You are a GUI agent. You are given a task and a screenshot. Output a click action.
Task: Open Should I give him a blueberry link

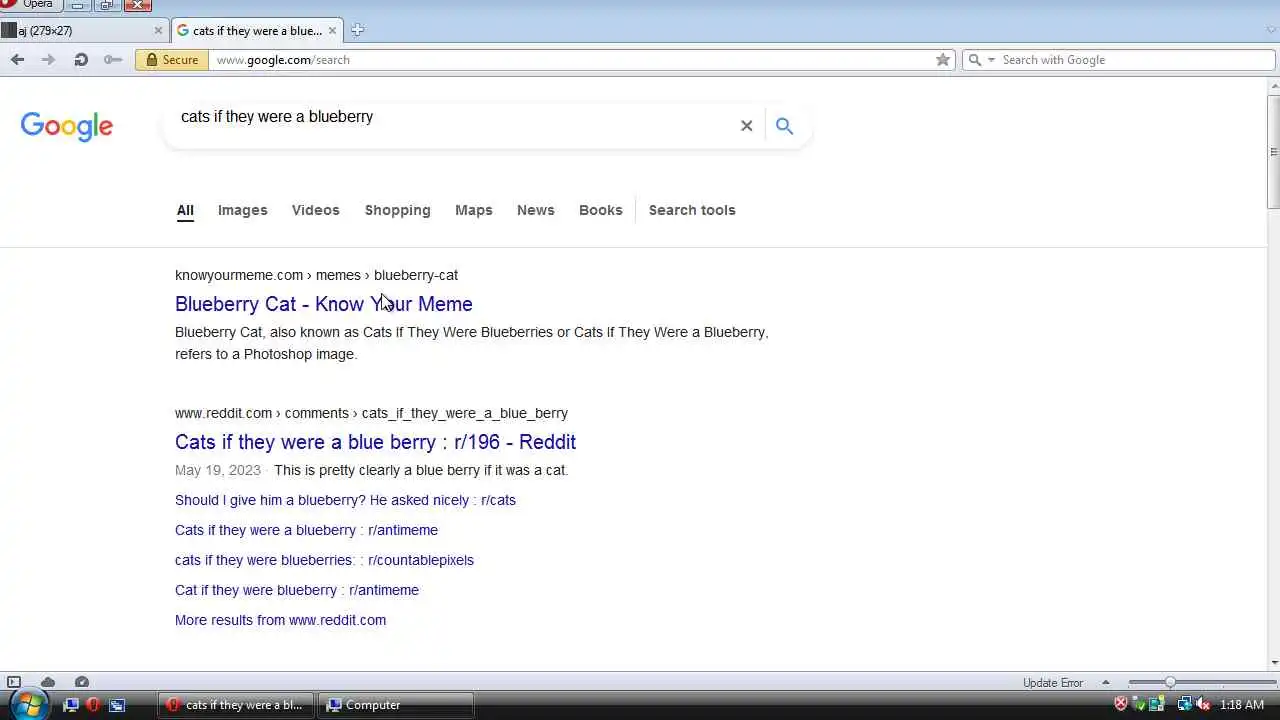[345, 500]
